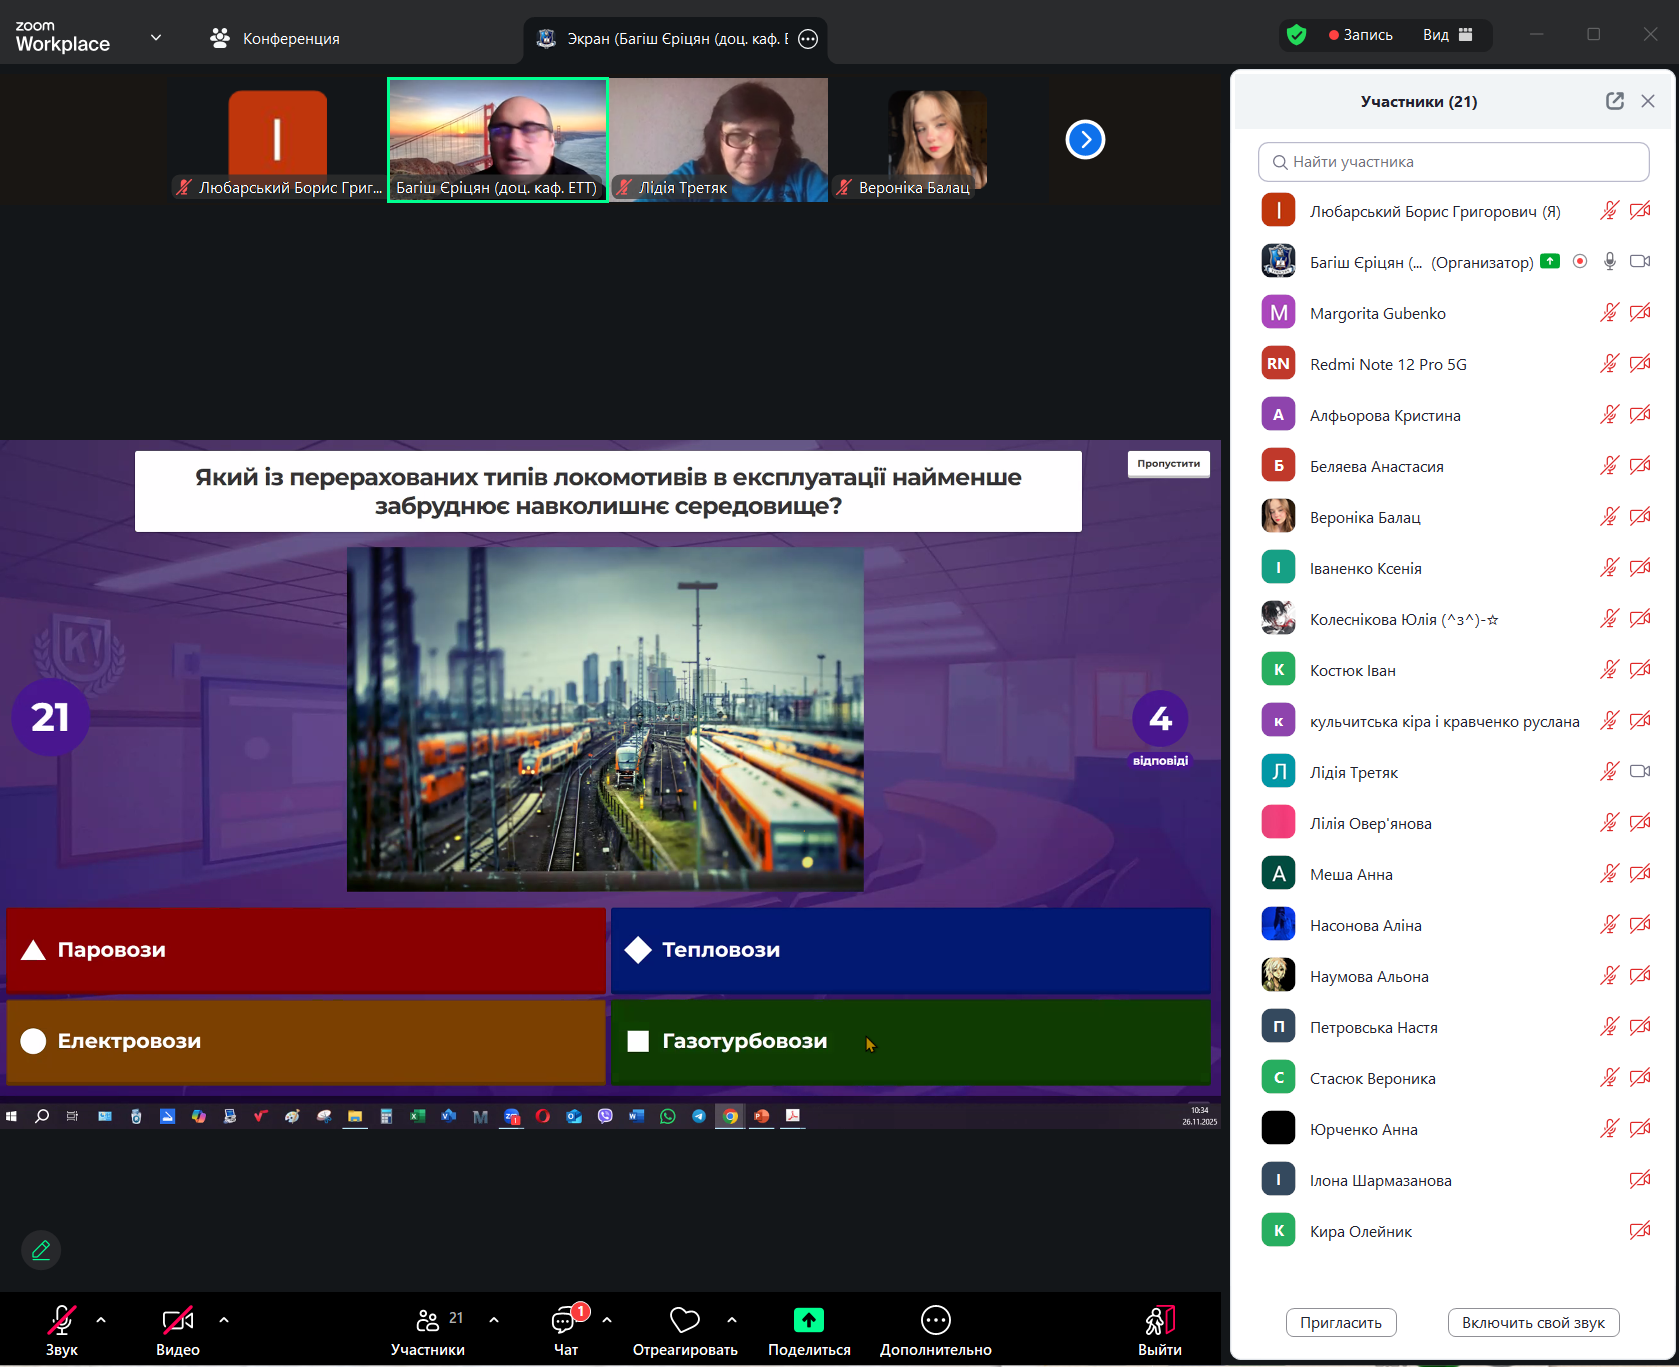Switch to the Конференция tab
1679x1367 pixels.
click(x=276, y=38)
